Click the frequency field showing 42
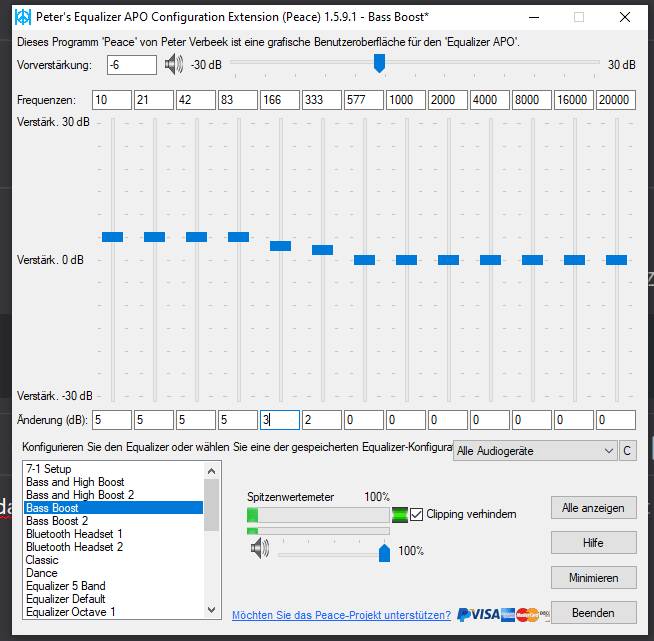 tap(196, 100)
